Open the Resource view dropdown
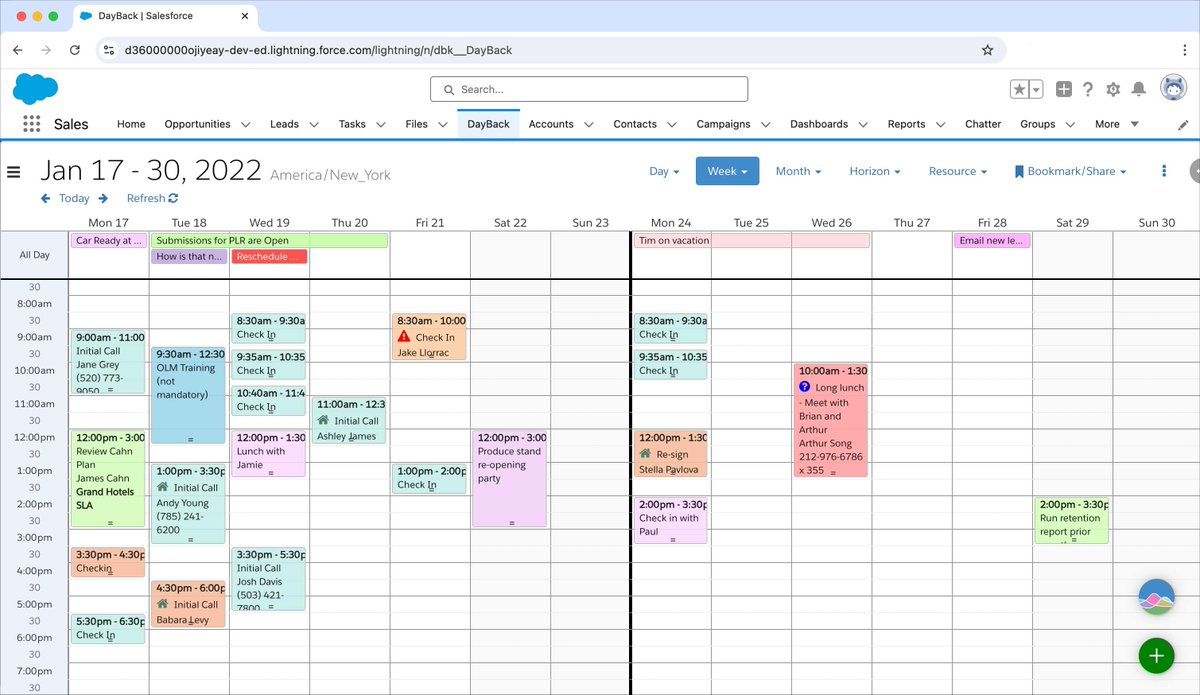Image resolution: width=1200 pixels, height=695 pixels. [957, 171]
